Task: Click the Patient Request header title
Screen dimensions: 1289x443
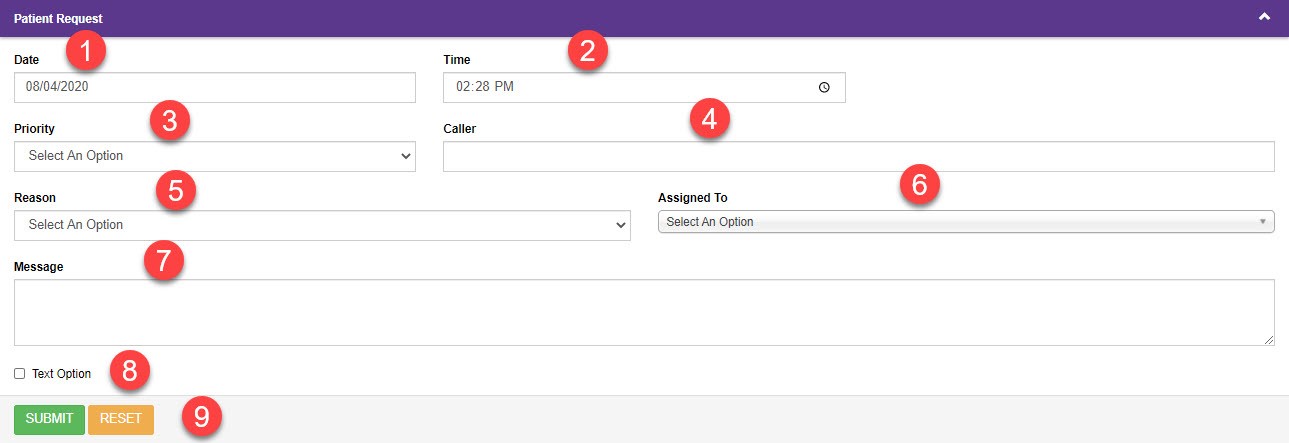Action: pos(58,18)
